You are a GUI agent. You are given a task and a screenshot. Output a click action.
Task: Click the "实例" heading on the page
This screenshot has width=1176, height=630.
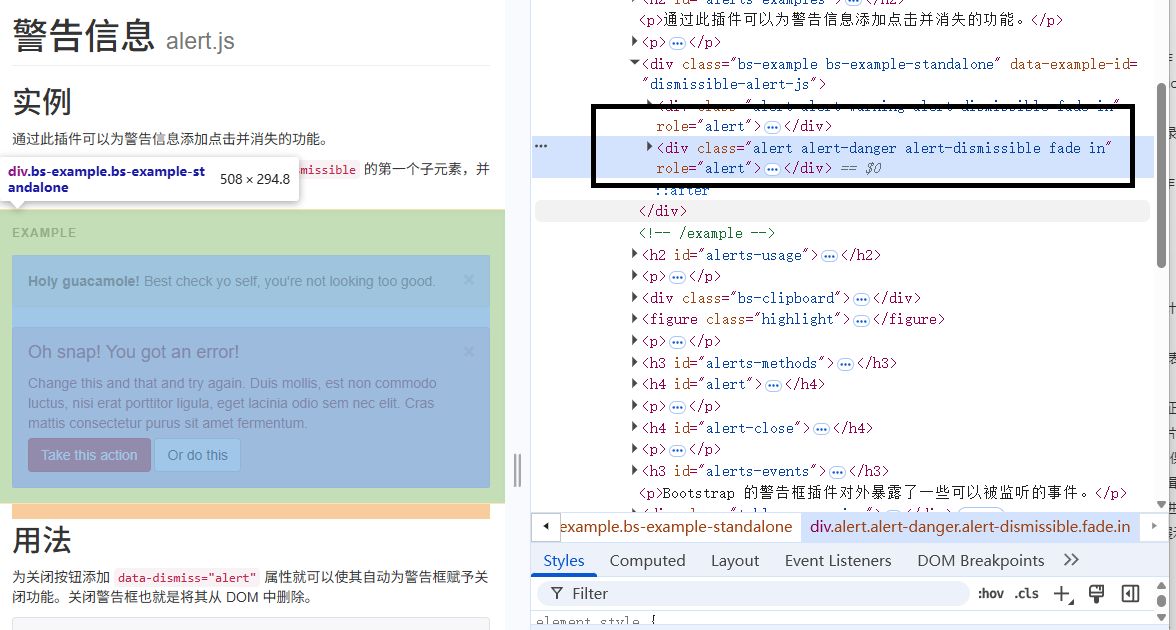pos(42,101)
